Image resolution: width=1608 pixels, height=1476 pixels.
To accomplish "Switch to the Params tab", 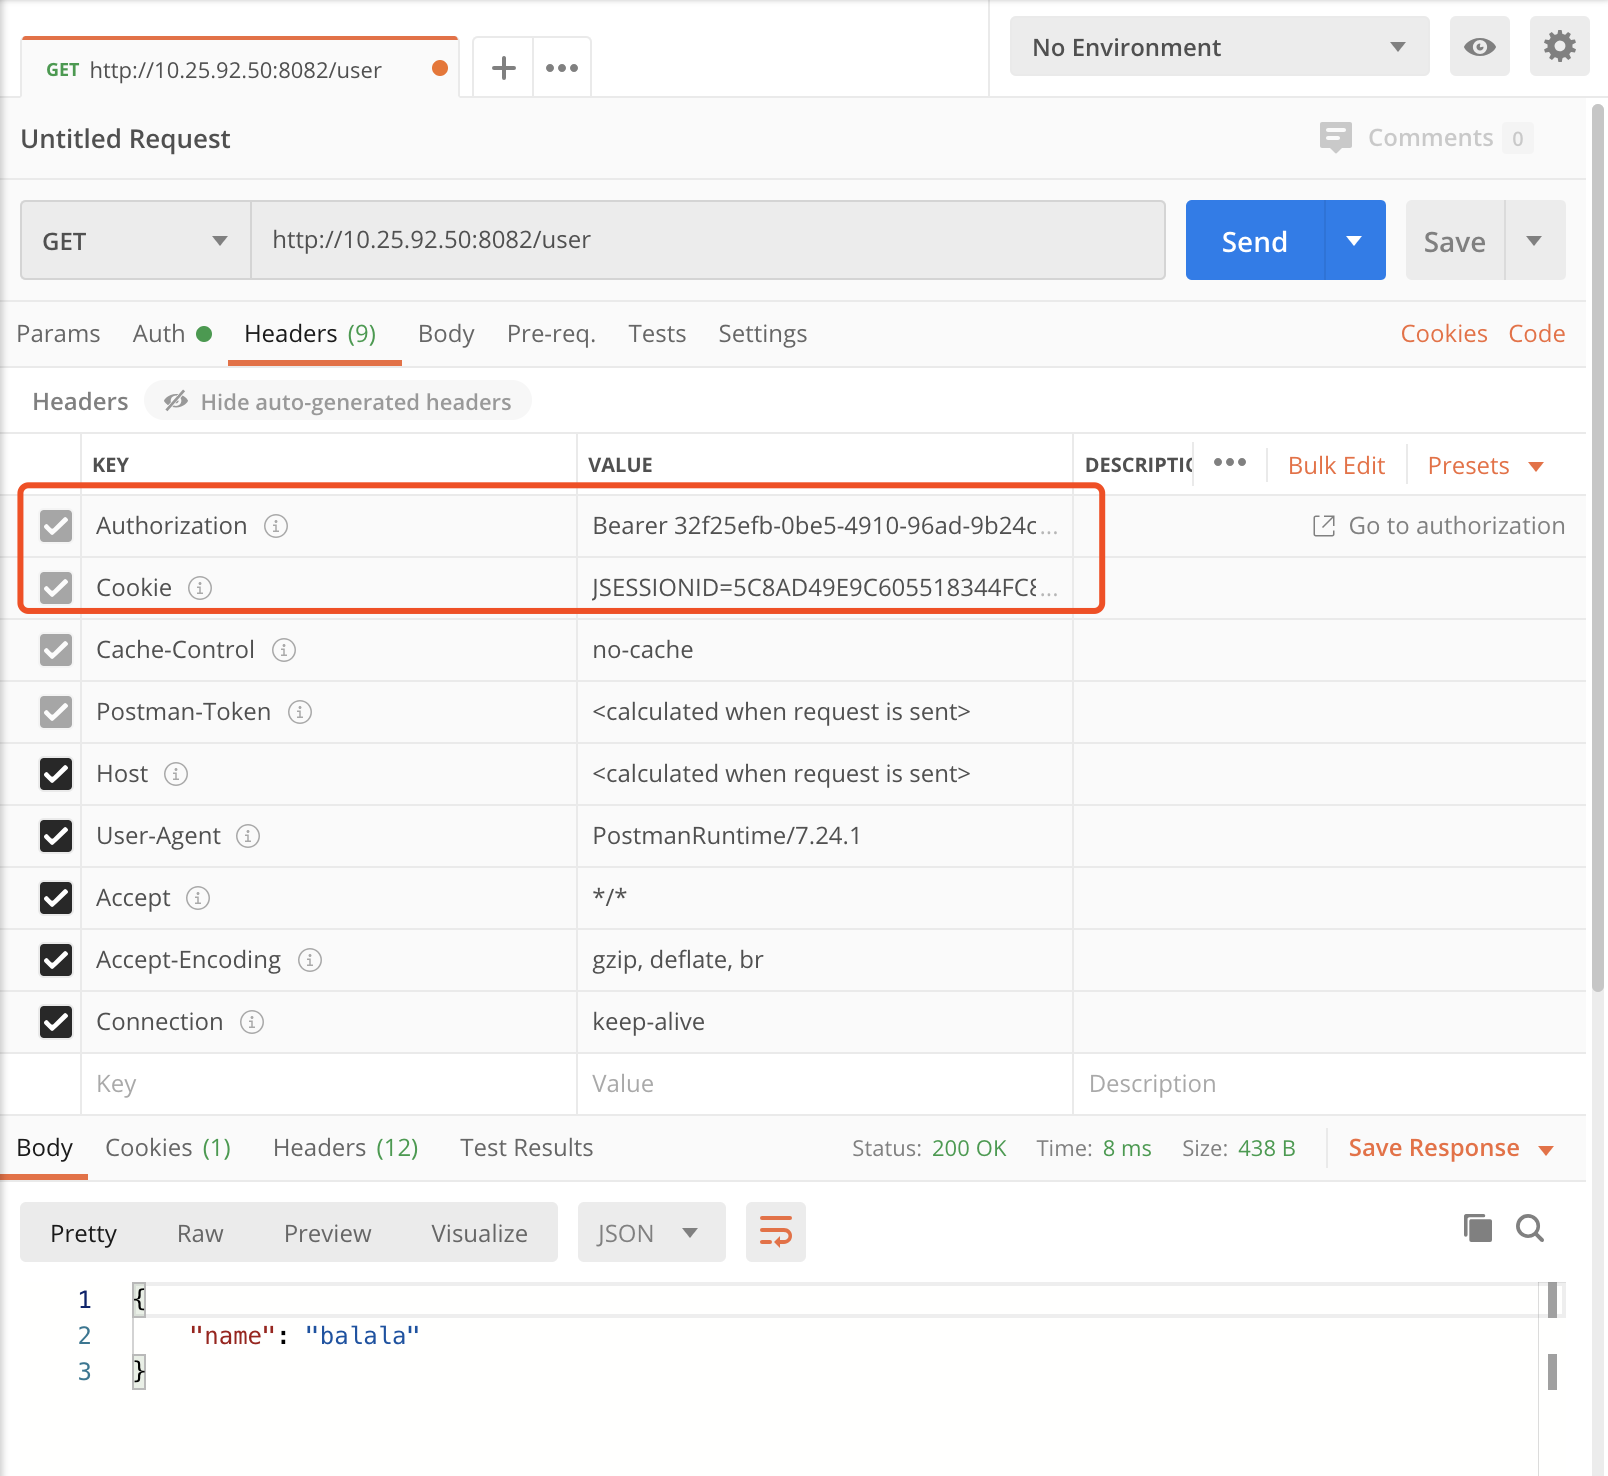I will coord(58,334).
